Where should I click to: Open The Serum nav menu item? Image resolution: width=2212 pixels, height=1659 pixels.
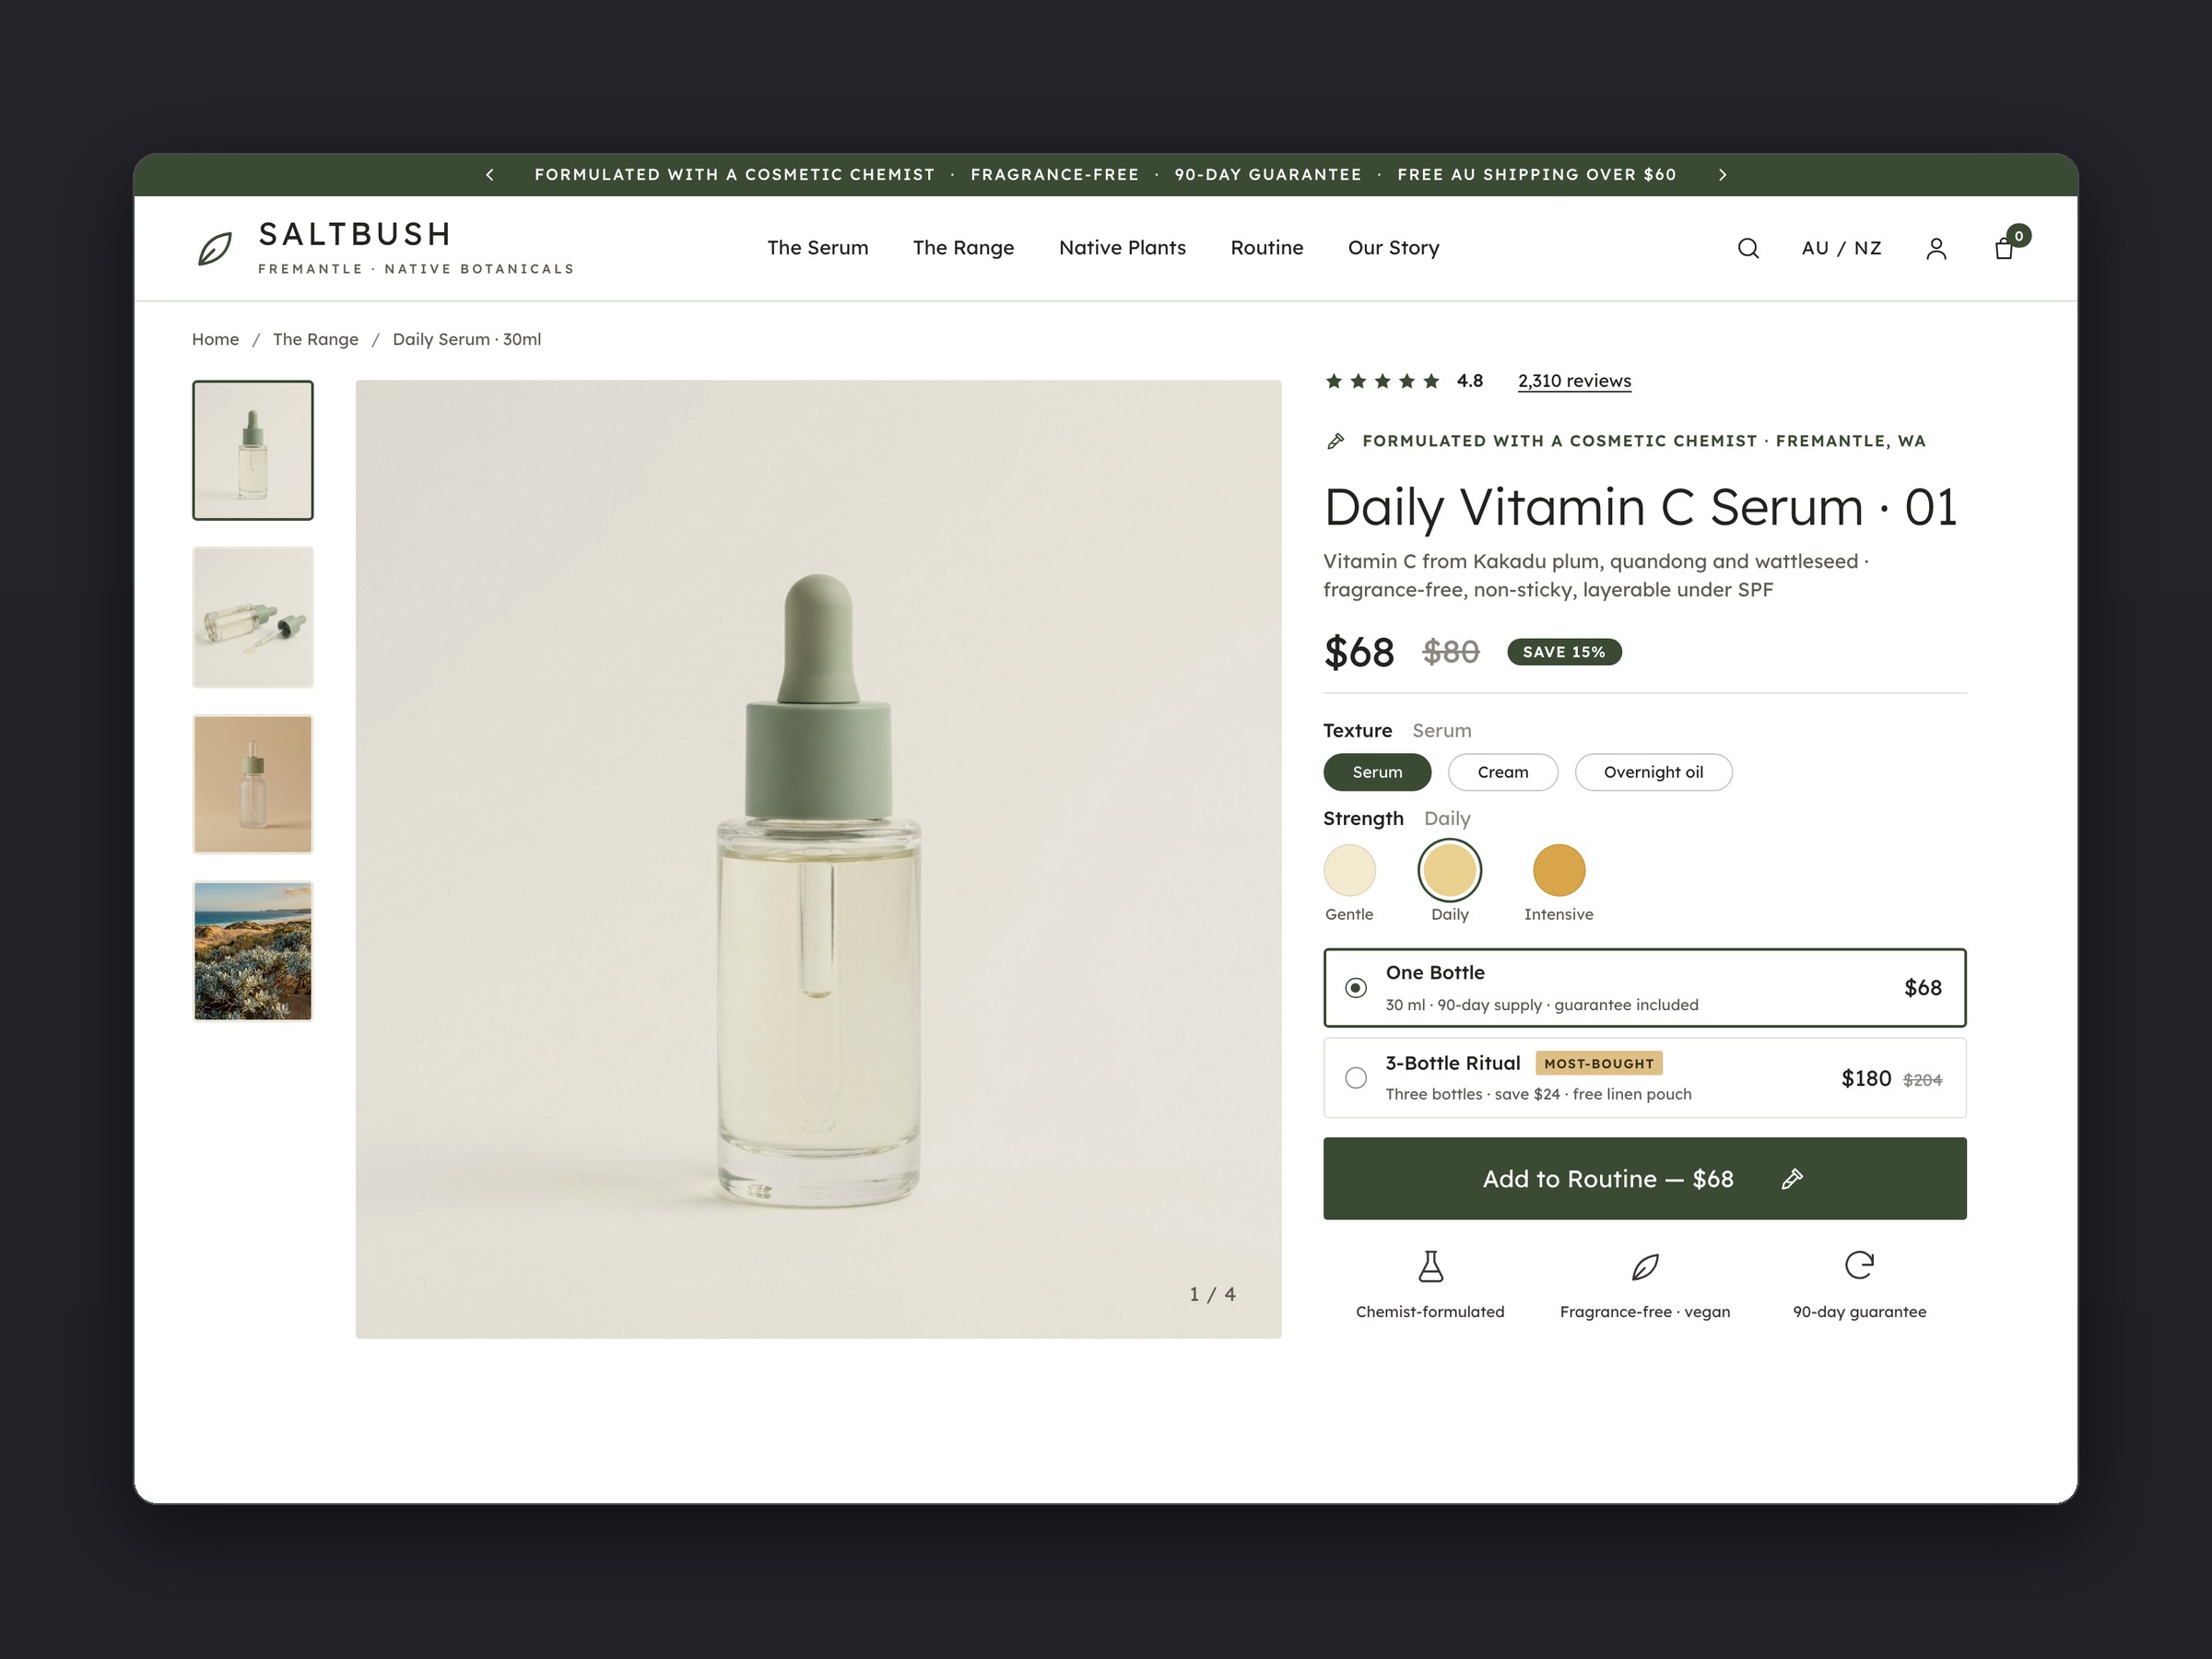pos(817,248)
